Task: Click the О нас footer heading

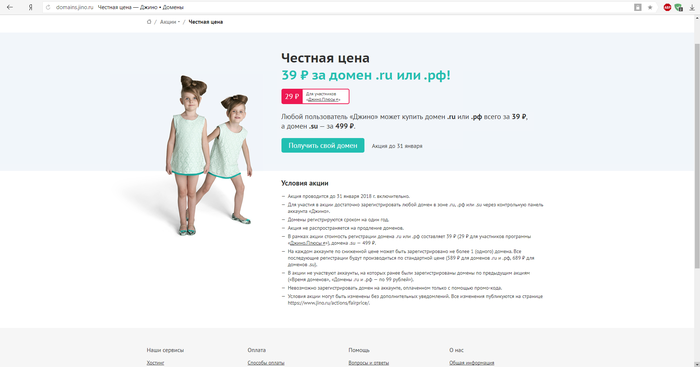Action: [456, 350]
